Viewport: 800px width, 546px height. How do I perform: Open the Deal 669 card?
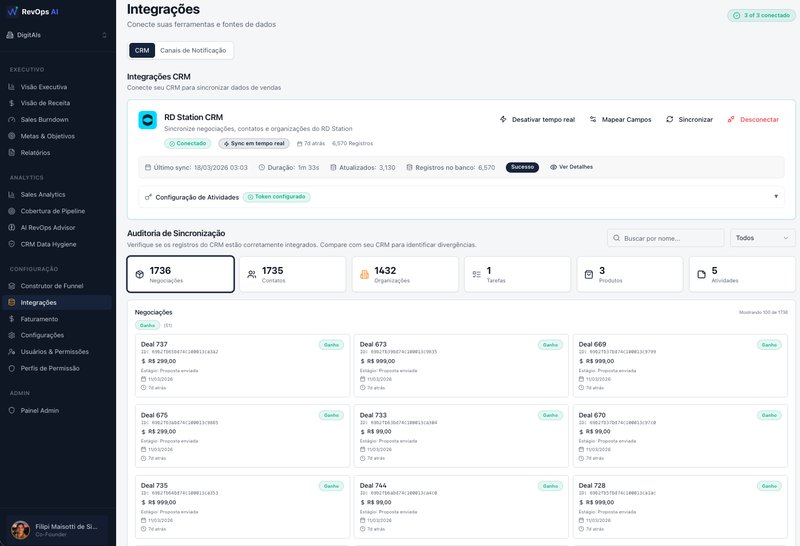(x=680, y=365)
